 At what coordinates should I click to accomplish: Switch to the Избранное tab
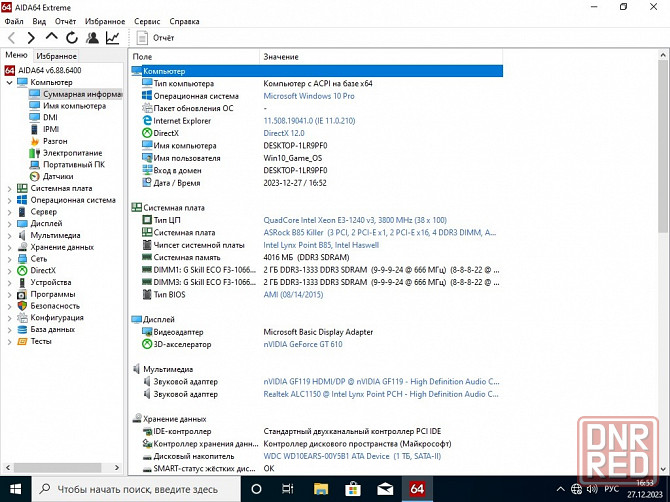tap(57, 57)
